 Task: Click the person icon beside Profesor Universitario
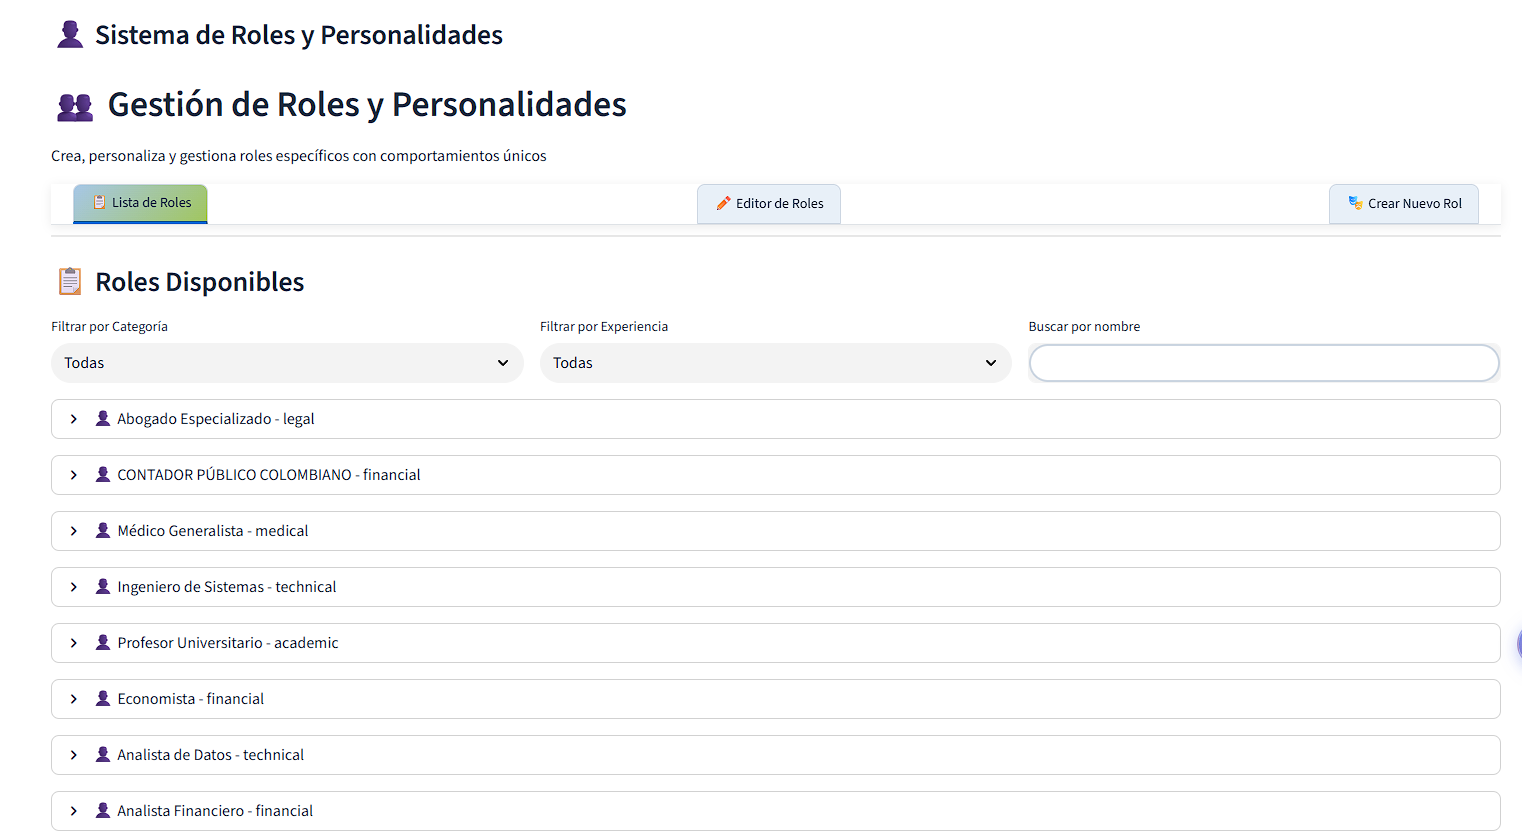[102, 643]
